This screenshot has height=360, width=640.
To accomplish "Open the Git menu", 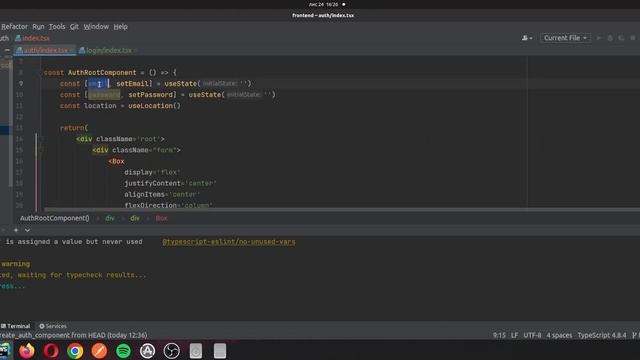I will tap(74, 27).
